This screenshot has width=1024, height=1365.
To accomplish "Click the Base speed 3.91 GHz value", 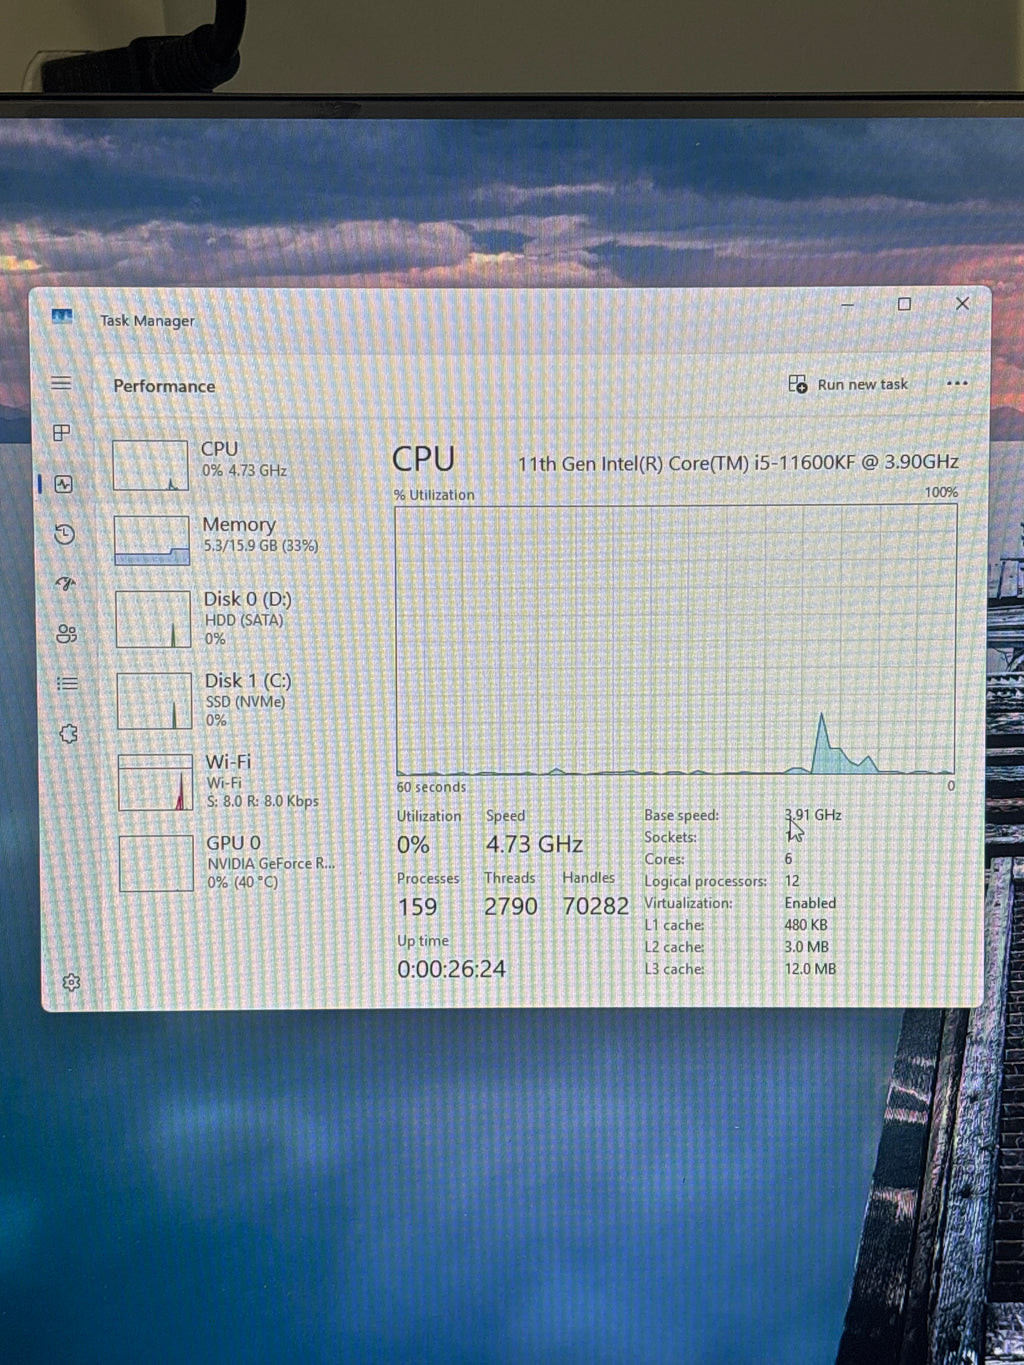I will (x=813, y=815).
